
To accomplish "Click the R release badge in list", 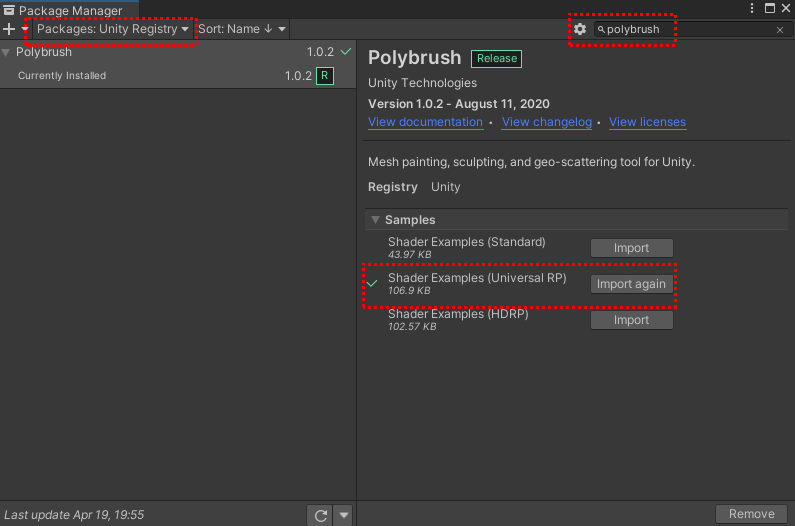I will click(x=324, y=76).
